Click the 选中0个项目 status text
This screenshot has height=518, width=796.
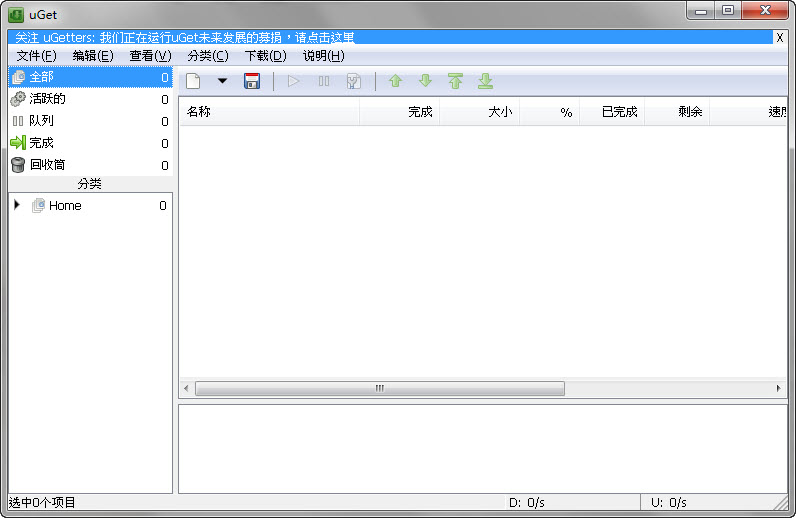click(42, 503)
